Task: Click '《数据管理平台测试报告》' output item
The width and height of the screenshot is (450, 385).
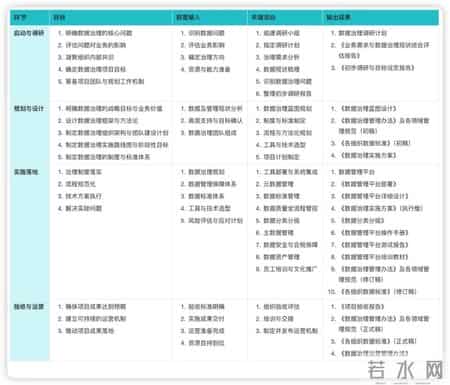Action: (x=374, y=245)
